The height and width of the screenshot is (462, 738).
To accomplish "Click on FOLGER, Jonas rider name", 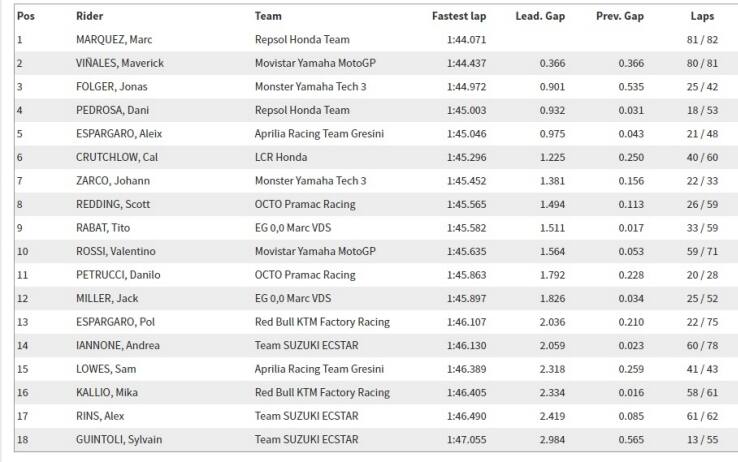I will (x=111, y=86).
